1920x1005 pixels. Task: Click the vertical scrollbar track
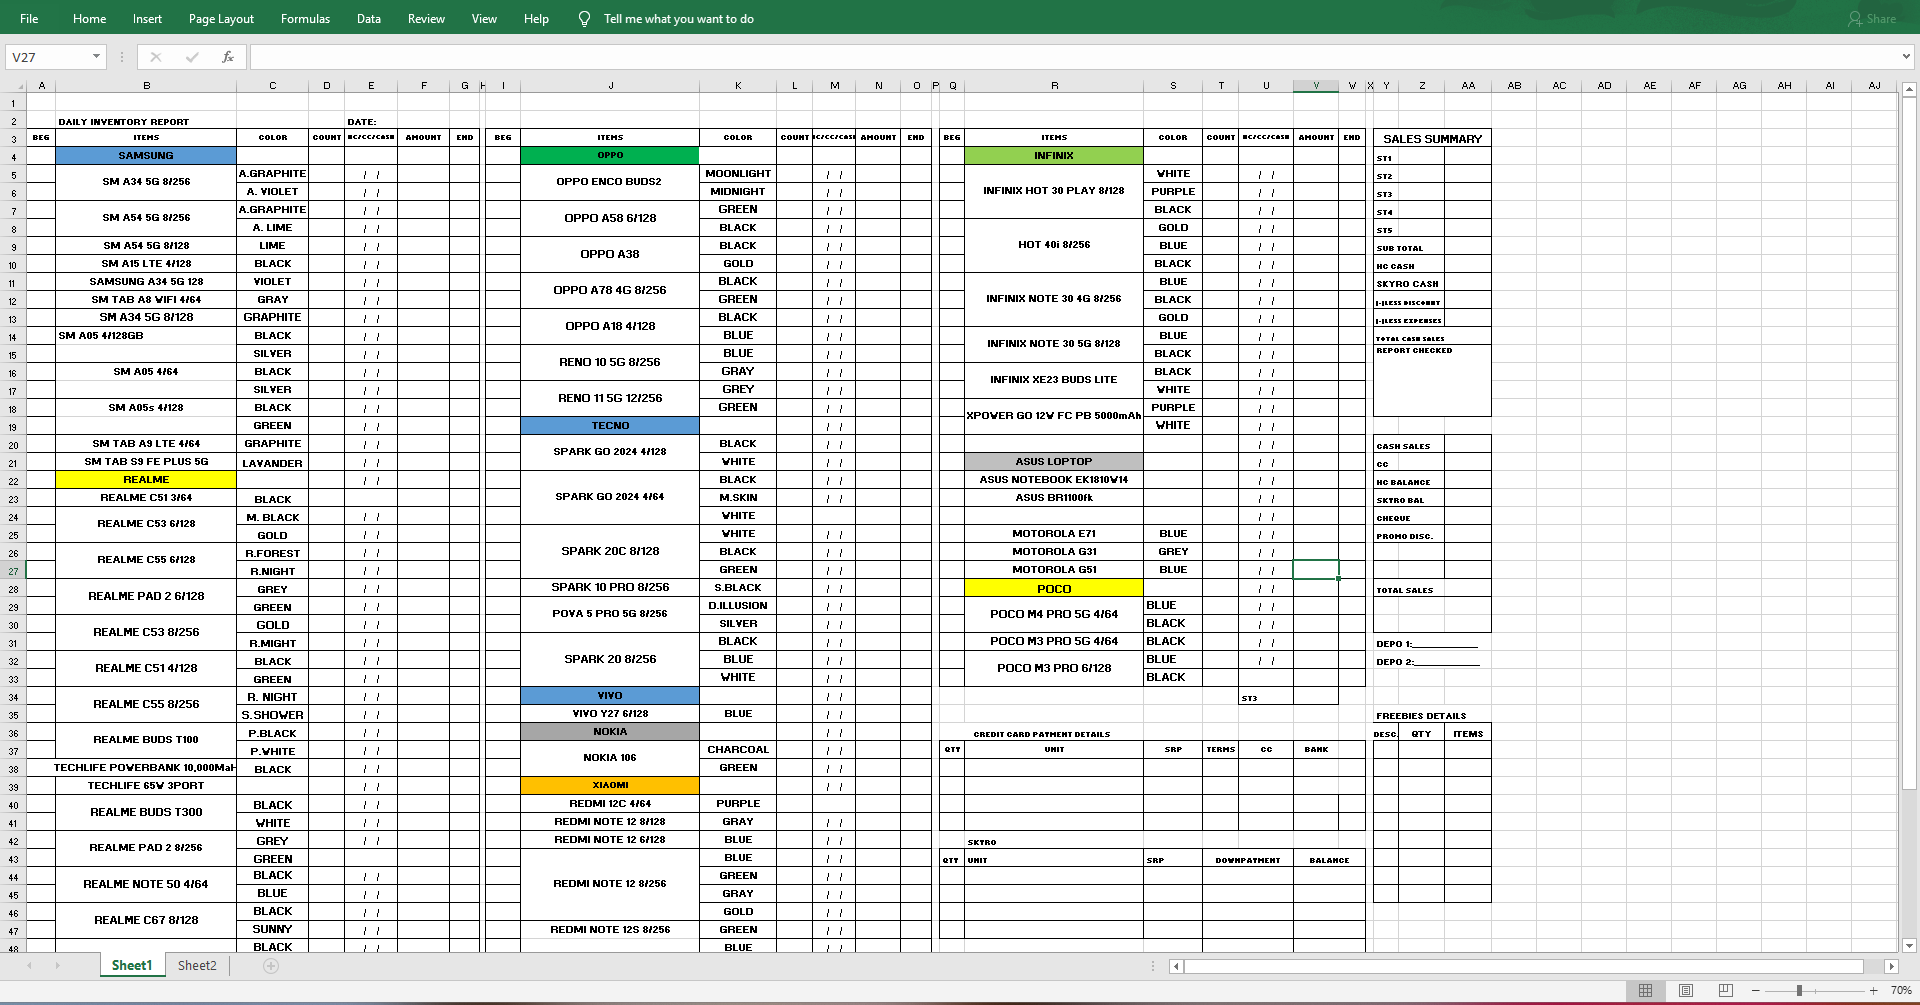[x=1909, y=517]
